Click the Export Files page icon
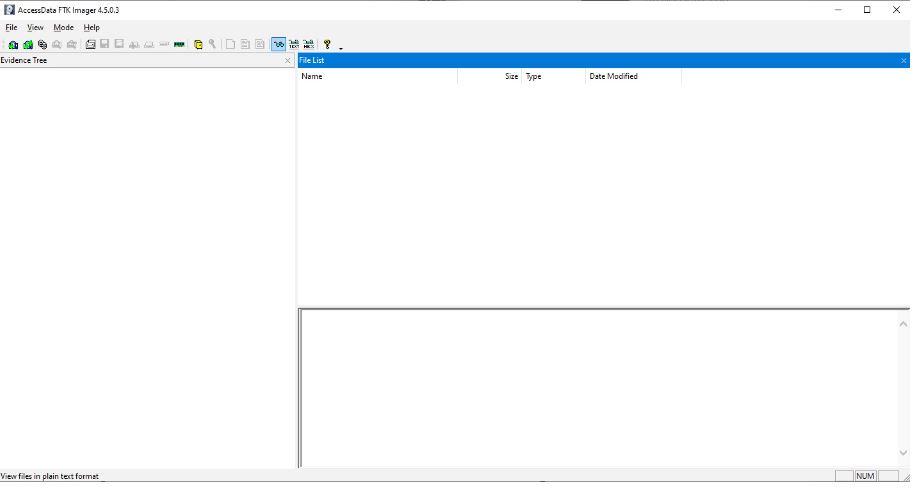 pyautogui.click(x=231, y=44)
